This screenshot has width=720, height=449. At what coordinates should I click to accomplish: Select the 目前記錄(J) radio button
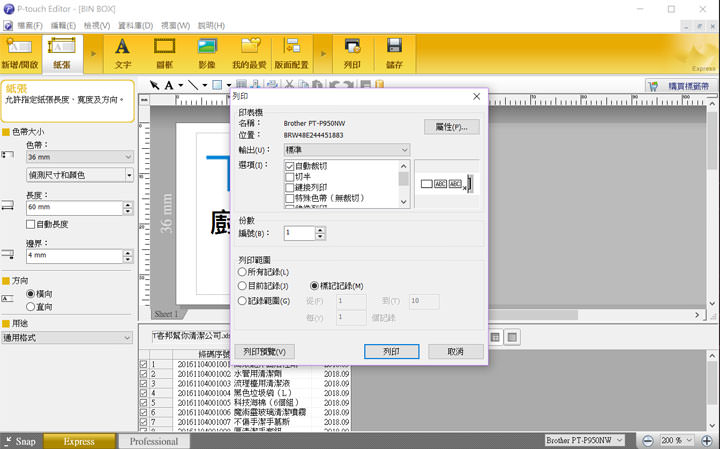(x=242, y=286)
